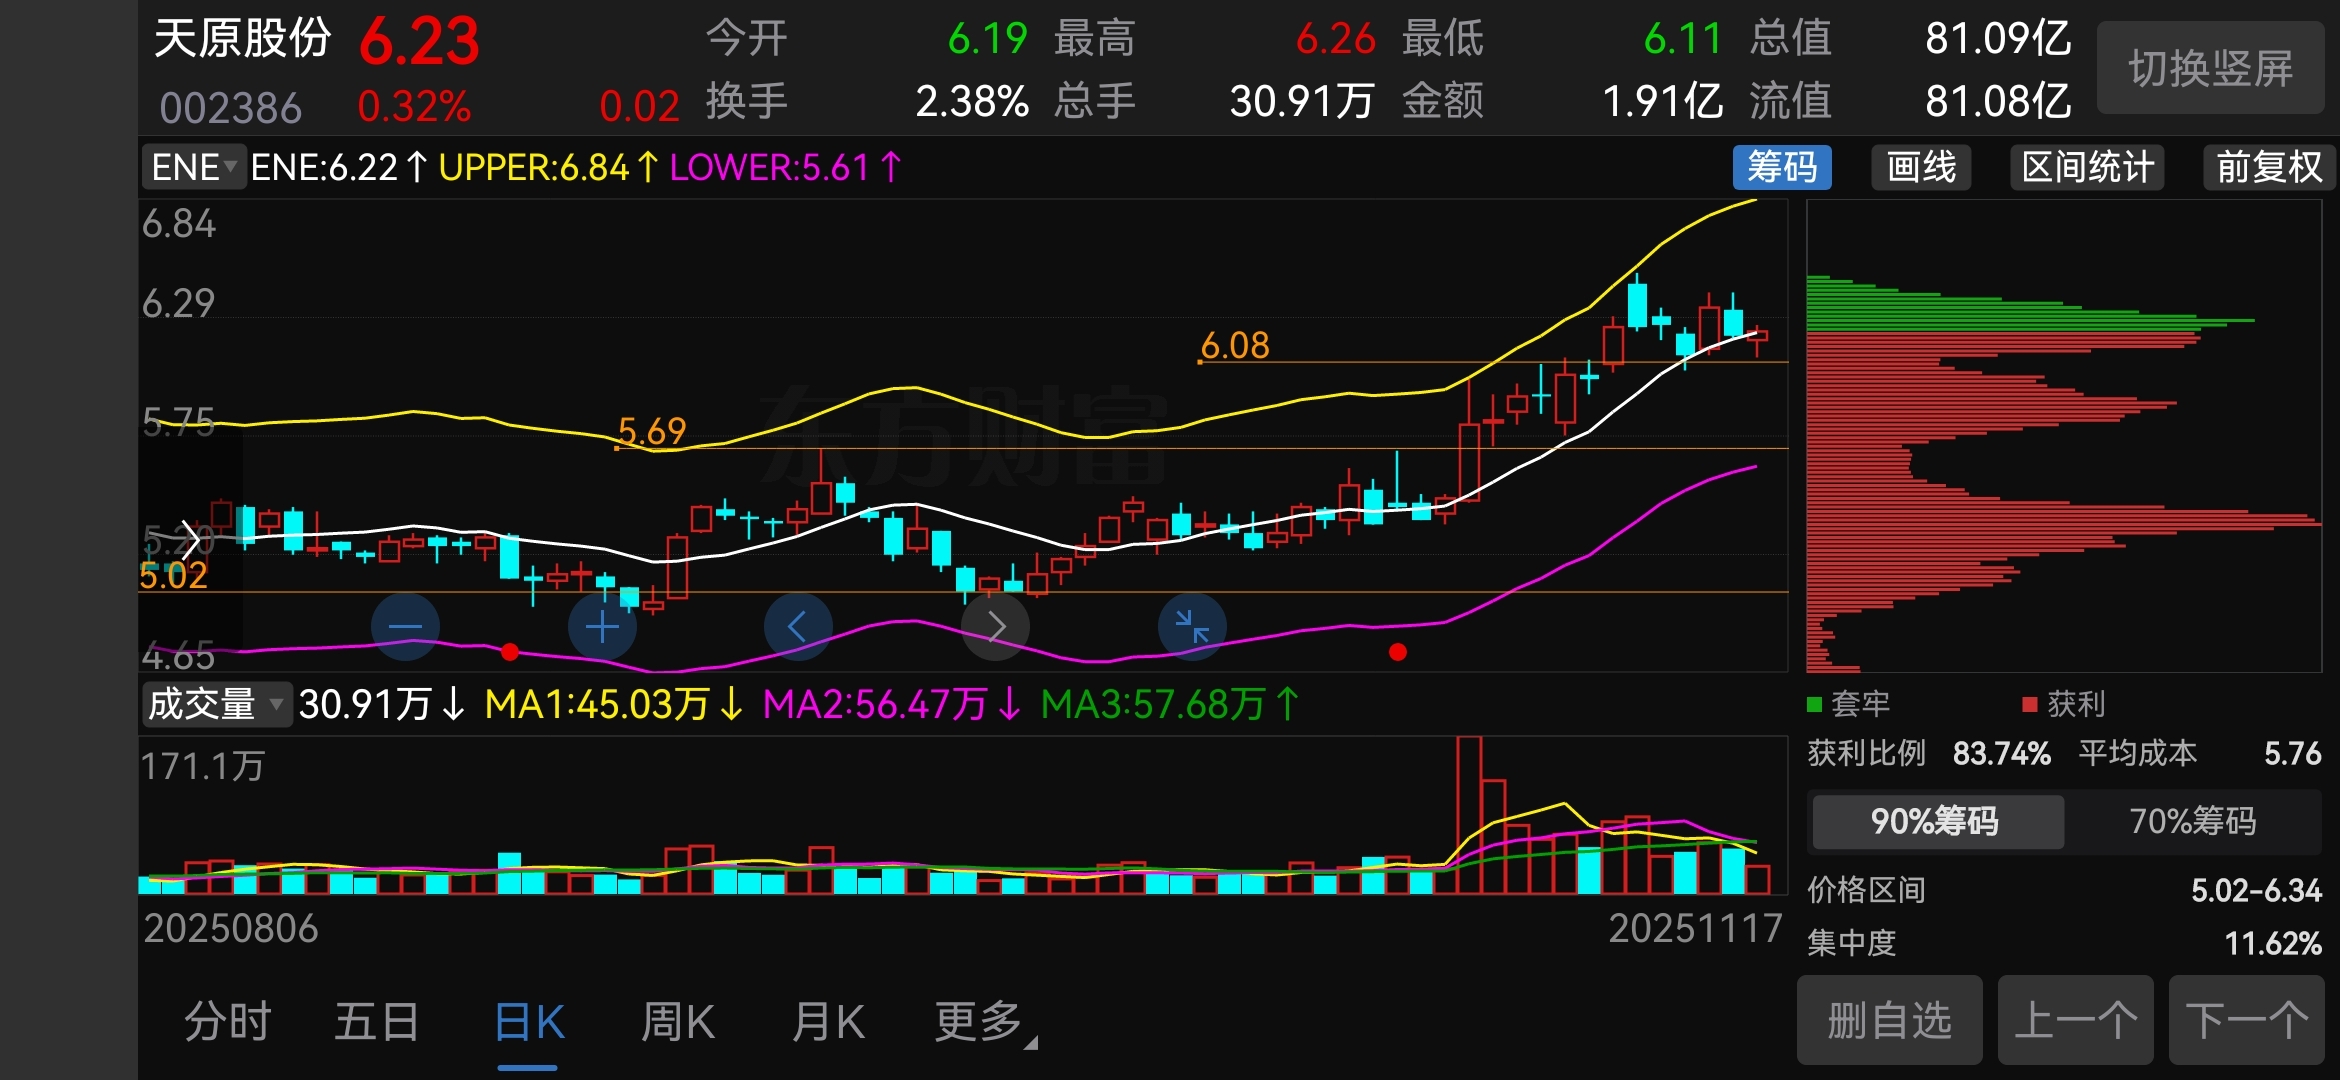Click the scroll-left arrow on chart
This screenshot has height=1080, width=2340.
(x=798, y=627)
